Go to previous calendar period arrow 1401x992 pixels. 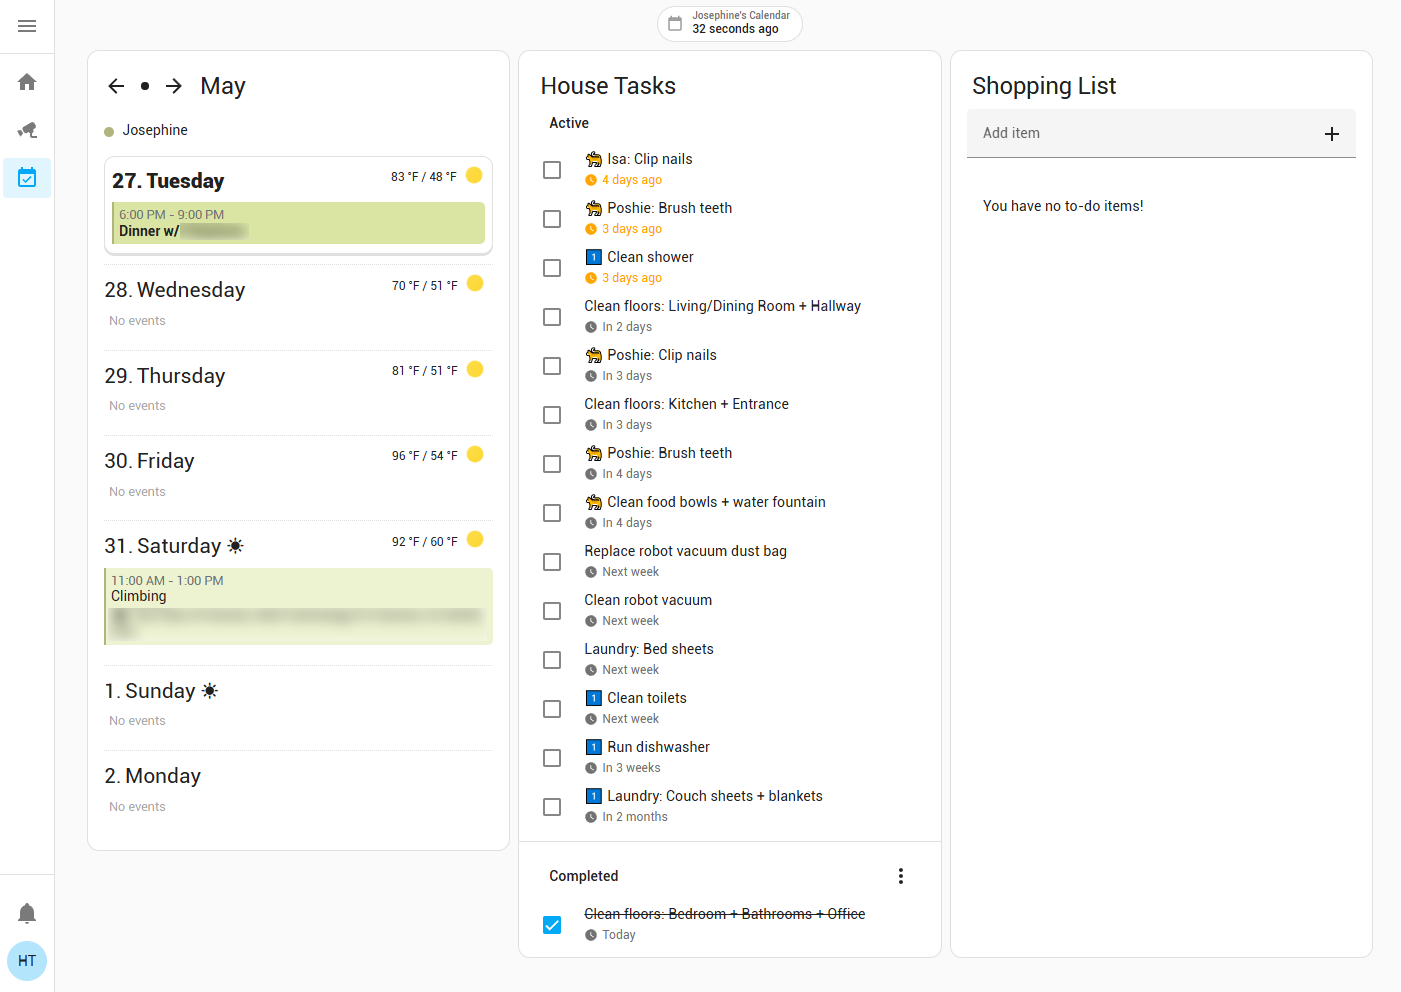[x=116, y=86]
